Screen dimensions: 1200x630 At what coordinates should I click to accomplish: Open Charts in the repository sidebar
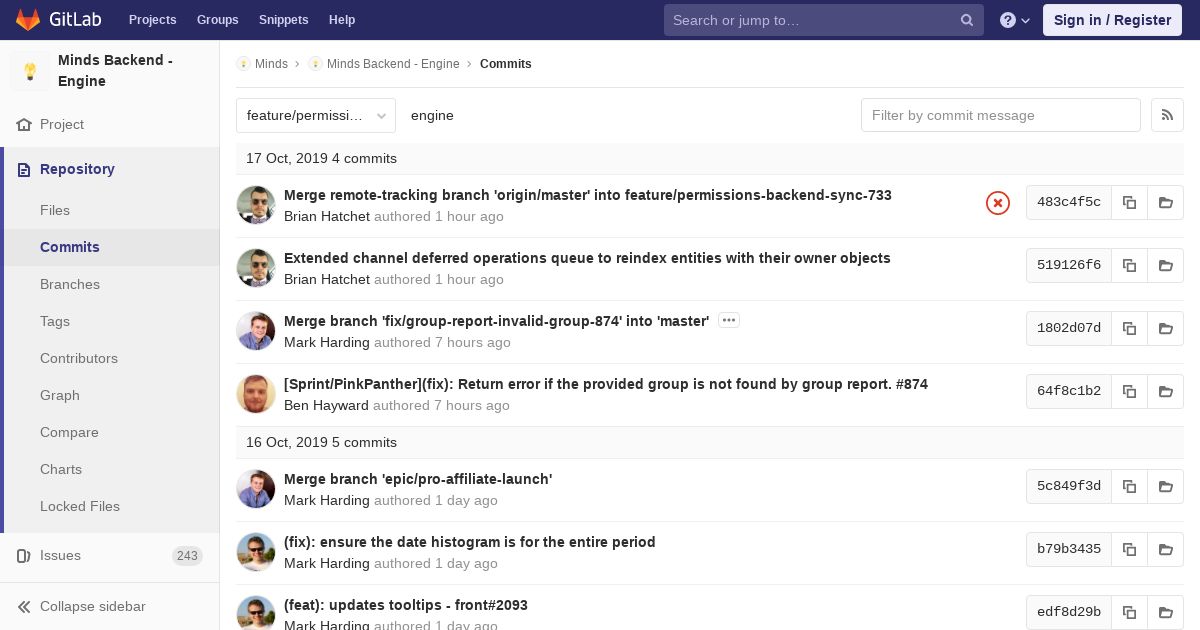coord(61,469)
